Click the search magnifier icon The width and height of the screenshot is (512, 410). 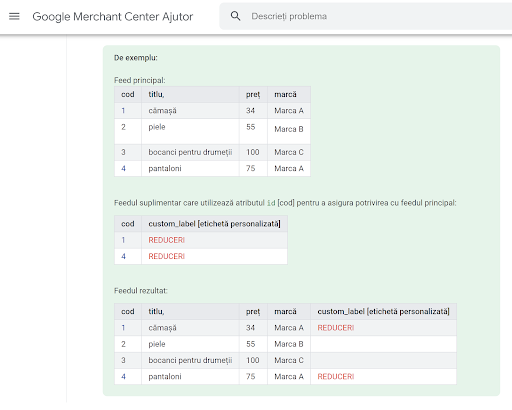[x=236, y=16]
